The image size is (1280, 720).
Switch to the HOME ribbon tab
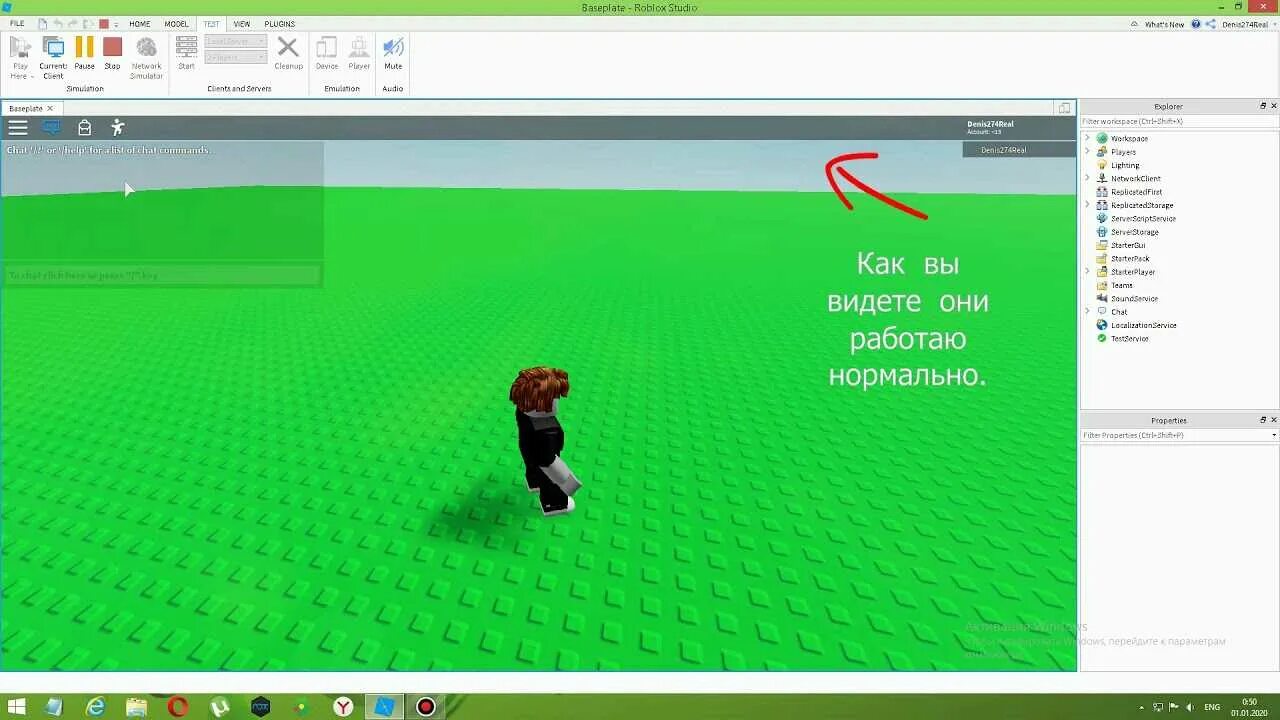coord(140,23)
